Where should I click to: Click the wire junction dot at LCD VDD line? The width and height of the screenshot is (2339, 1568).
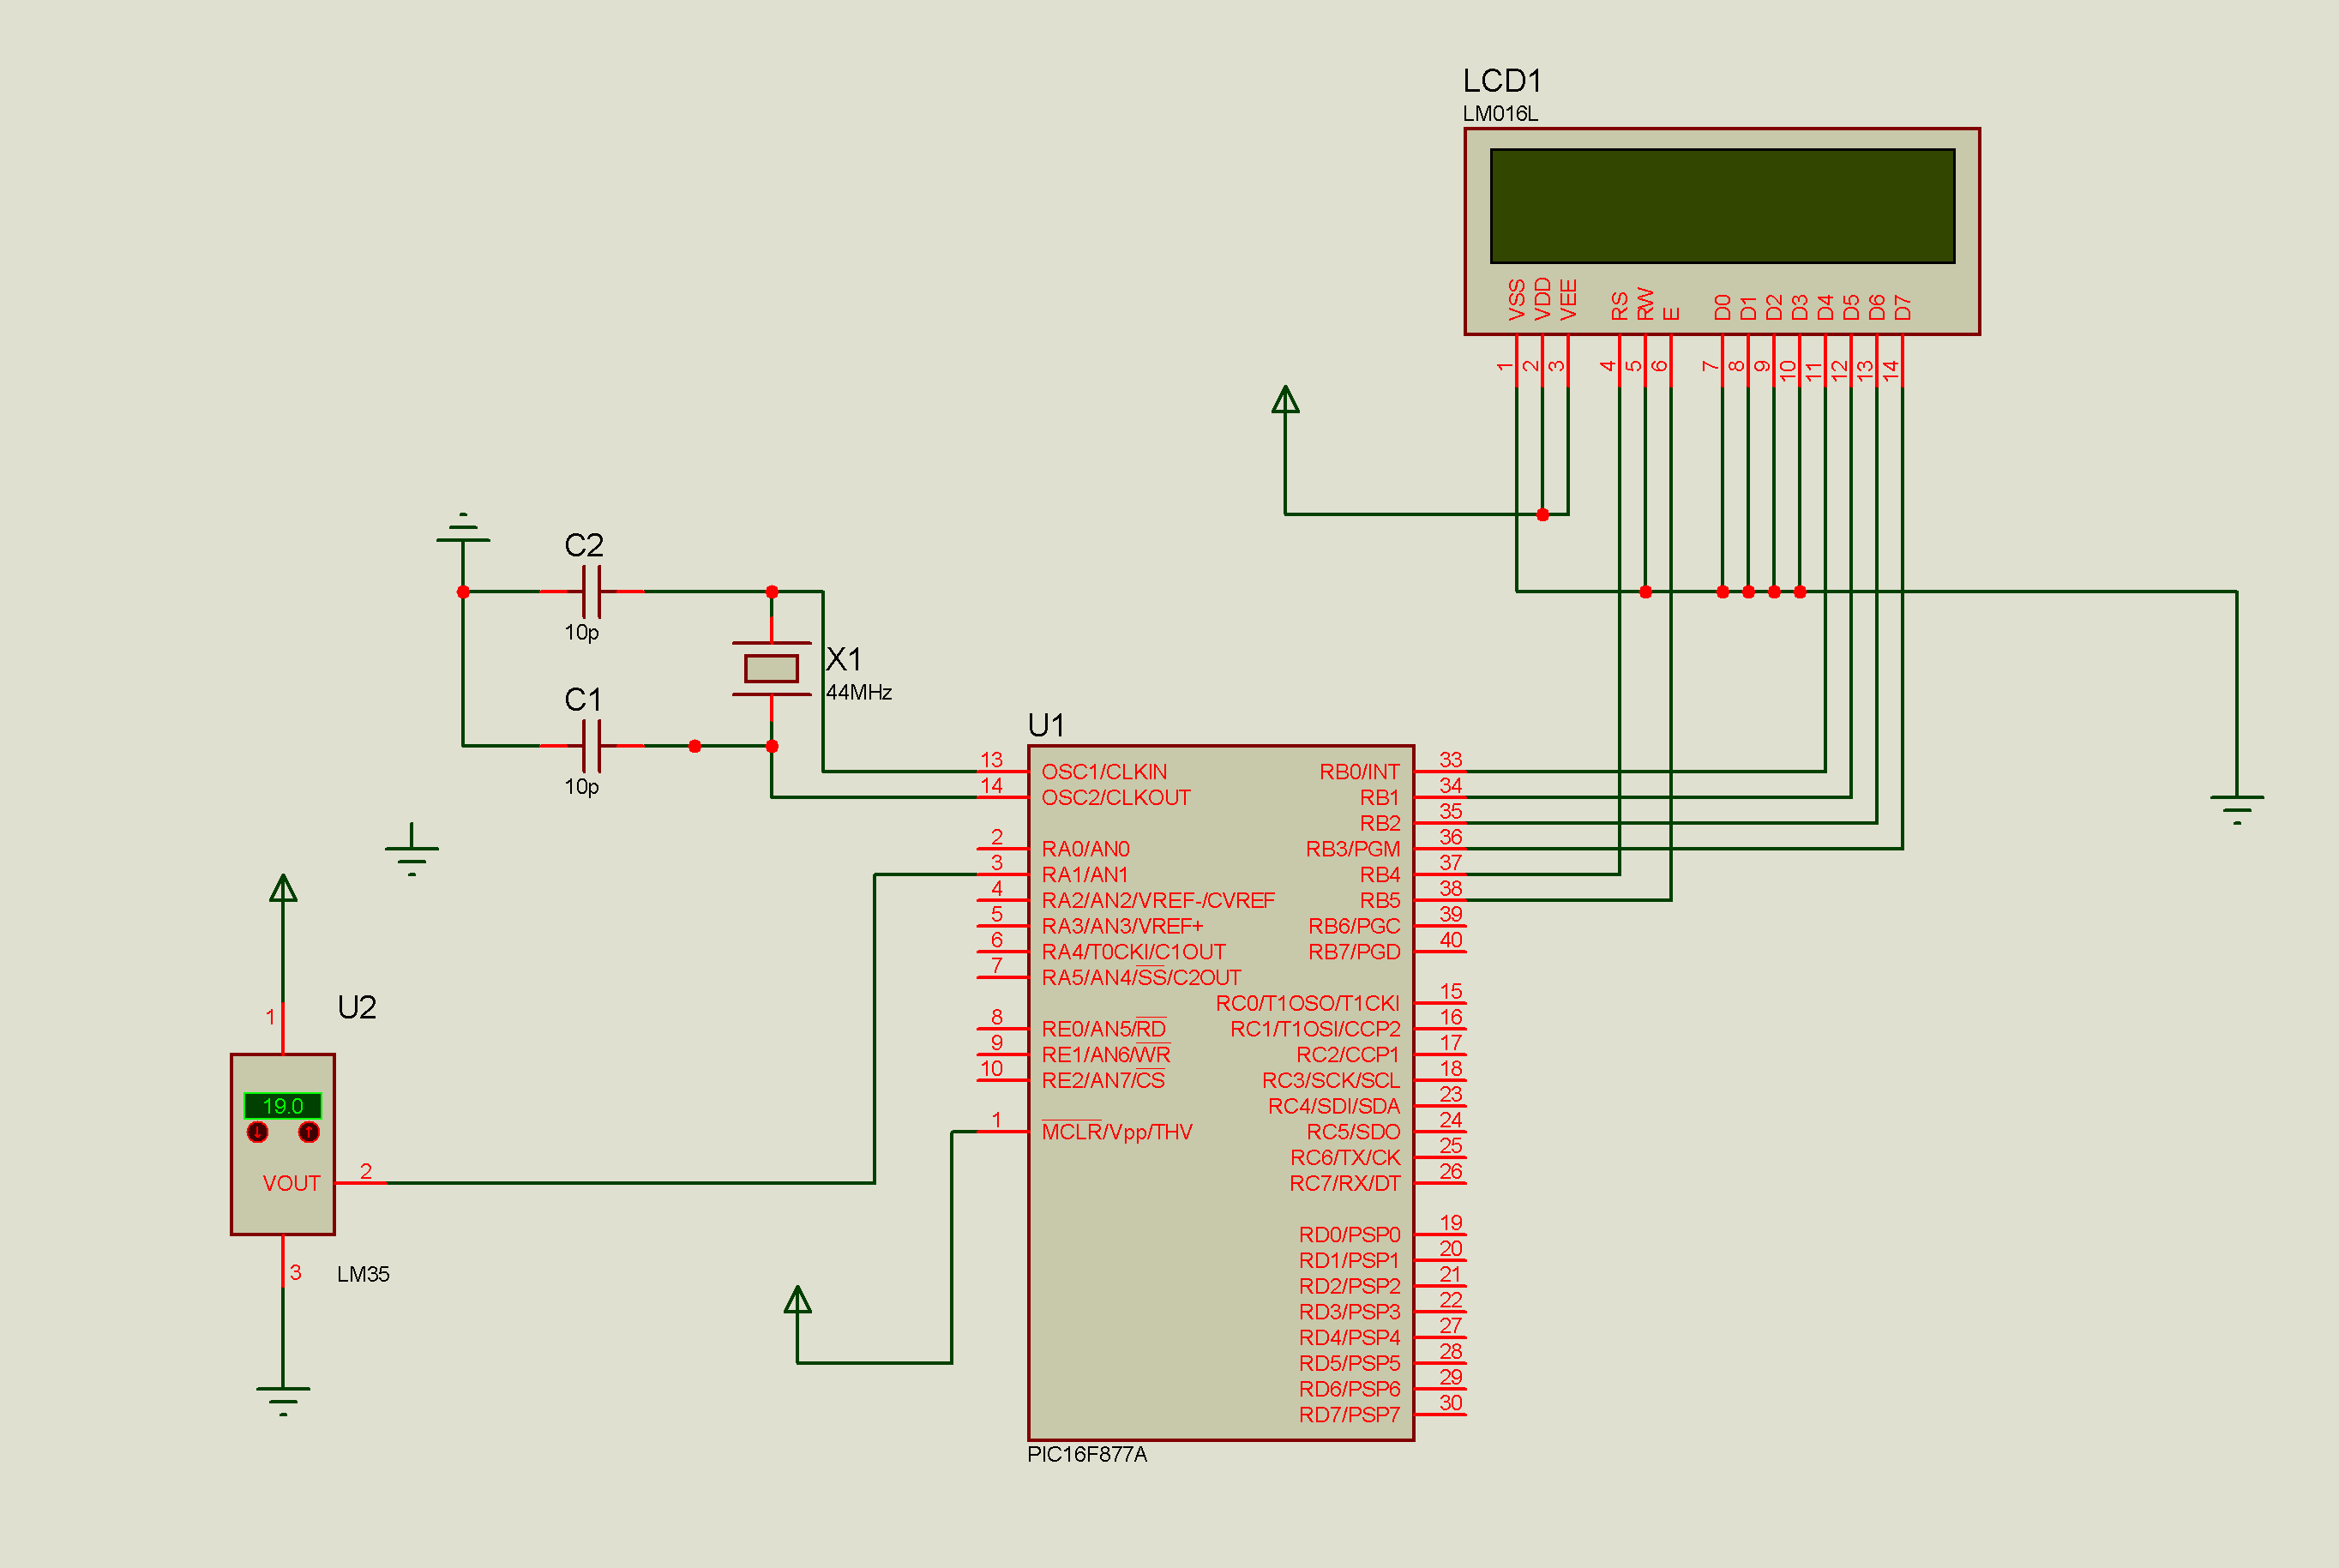[1543, 515]
